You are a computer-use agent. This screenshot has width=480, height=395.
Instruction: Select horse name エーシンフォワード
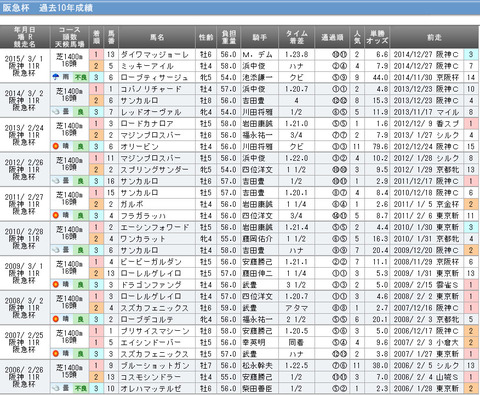[155, 227]
